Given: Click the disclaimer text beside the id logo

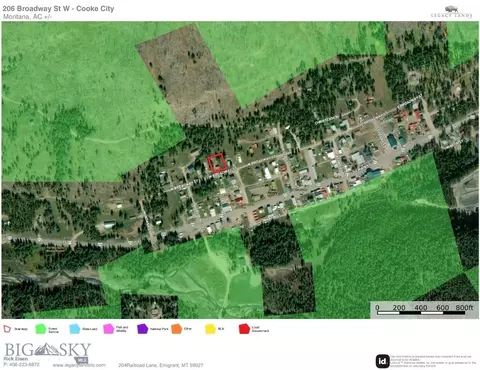Looking at the screenshot, I should 433,361.
